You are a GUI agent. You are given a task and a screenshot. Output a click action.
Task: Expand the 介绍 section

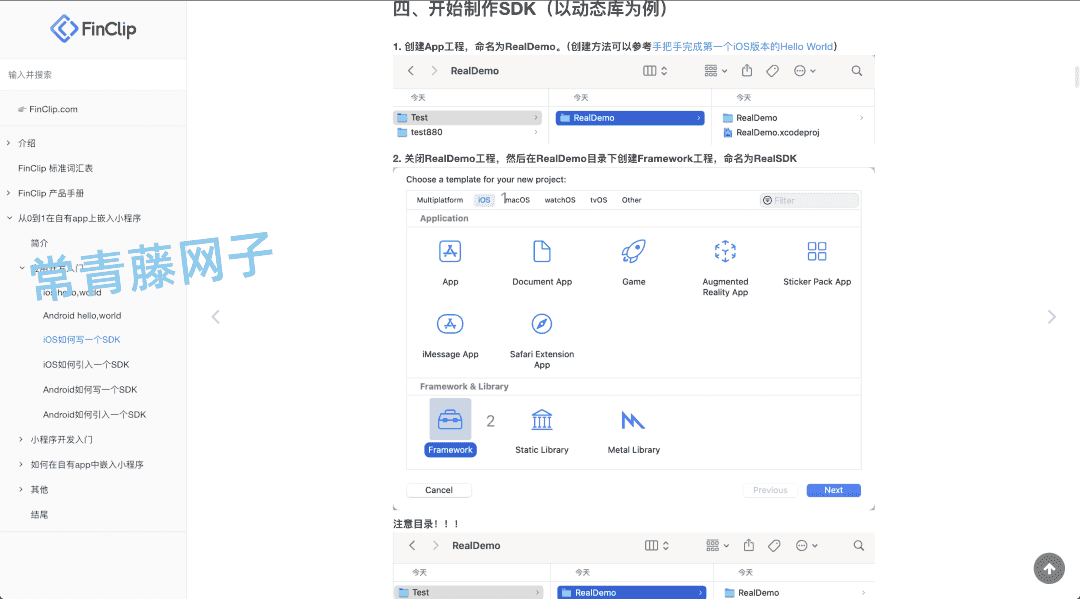(x=8, y=143)
